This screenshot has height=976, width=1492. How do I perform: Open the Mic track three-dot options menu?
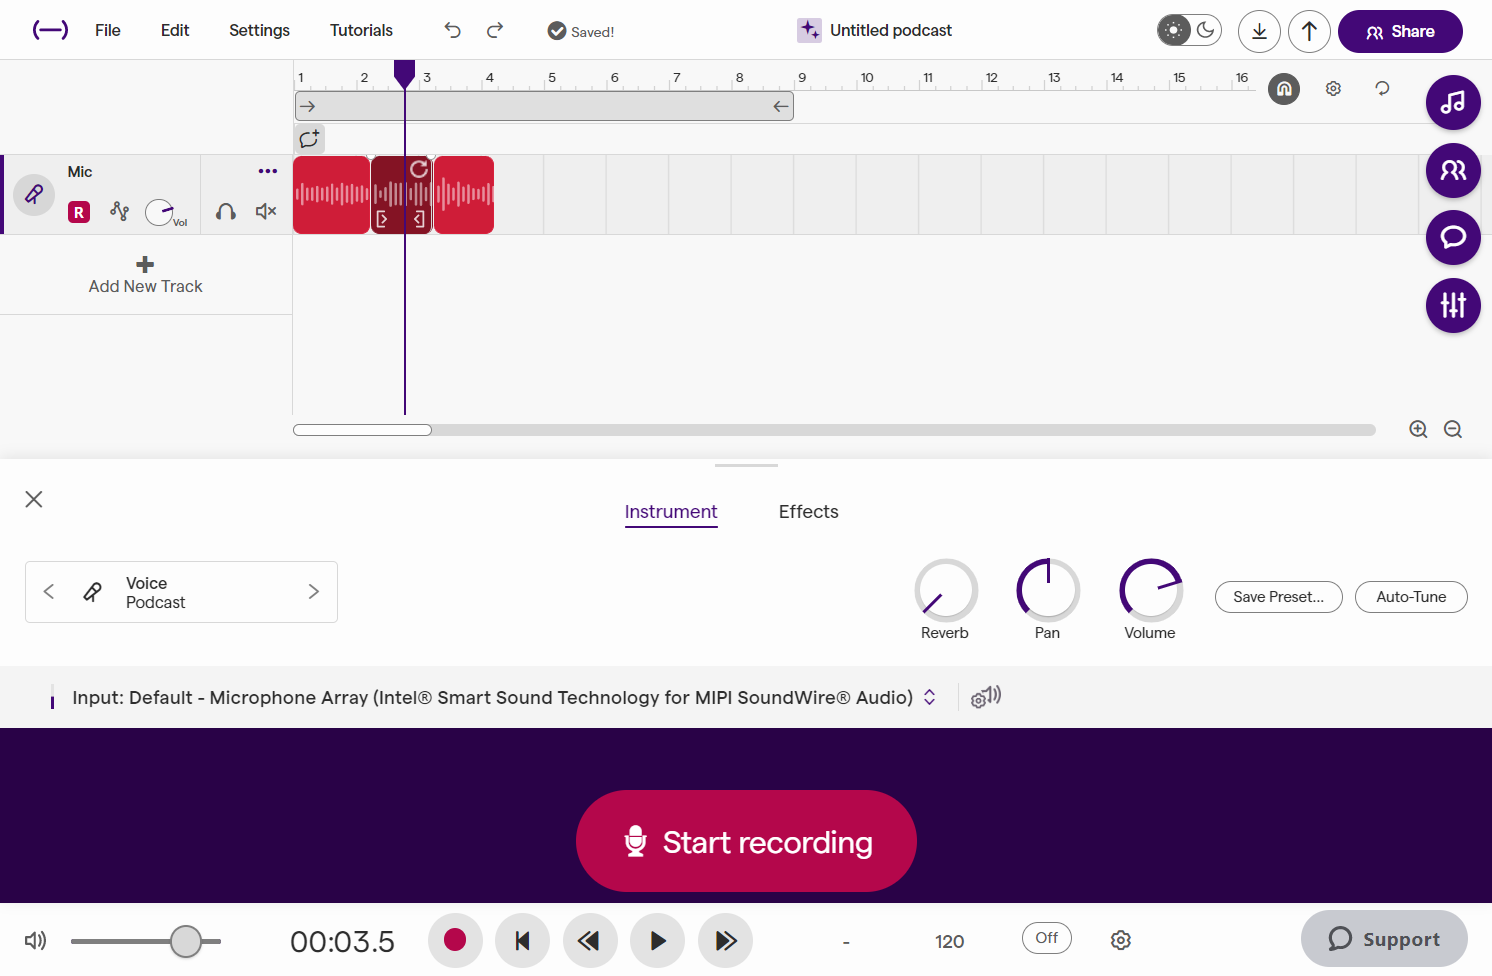268,171
